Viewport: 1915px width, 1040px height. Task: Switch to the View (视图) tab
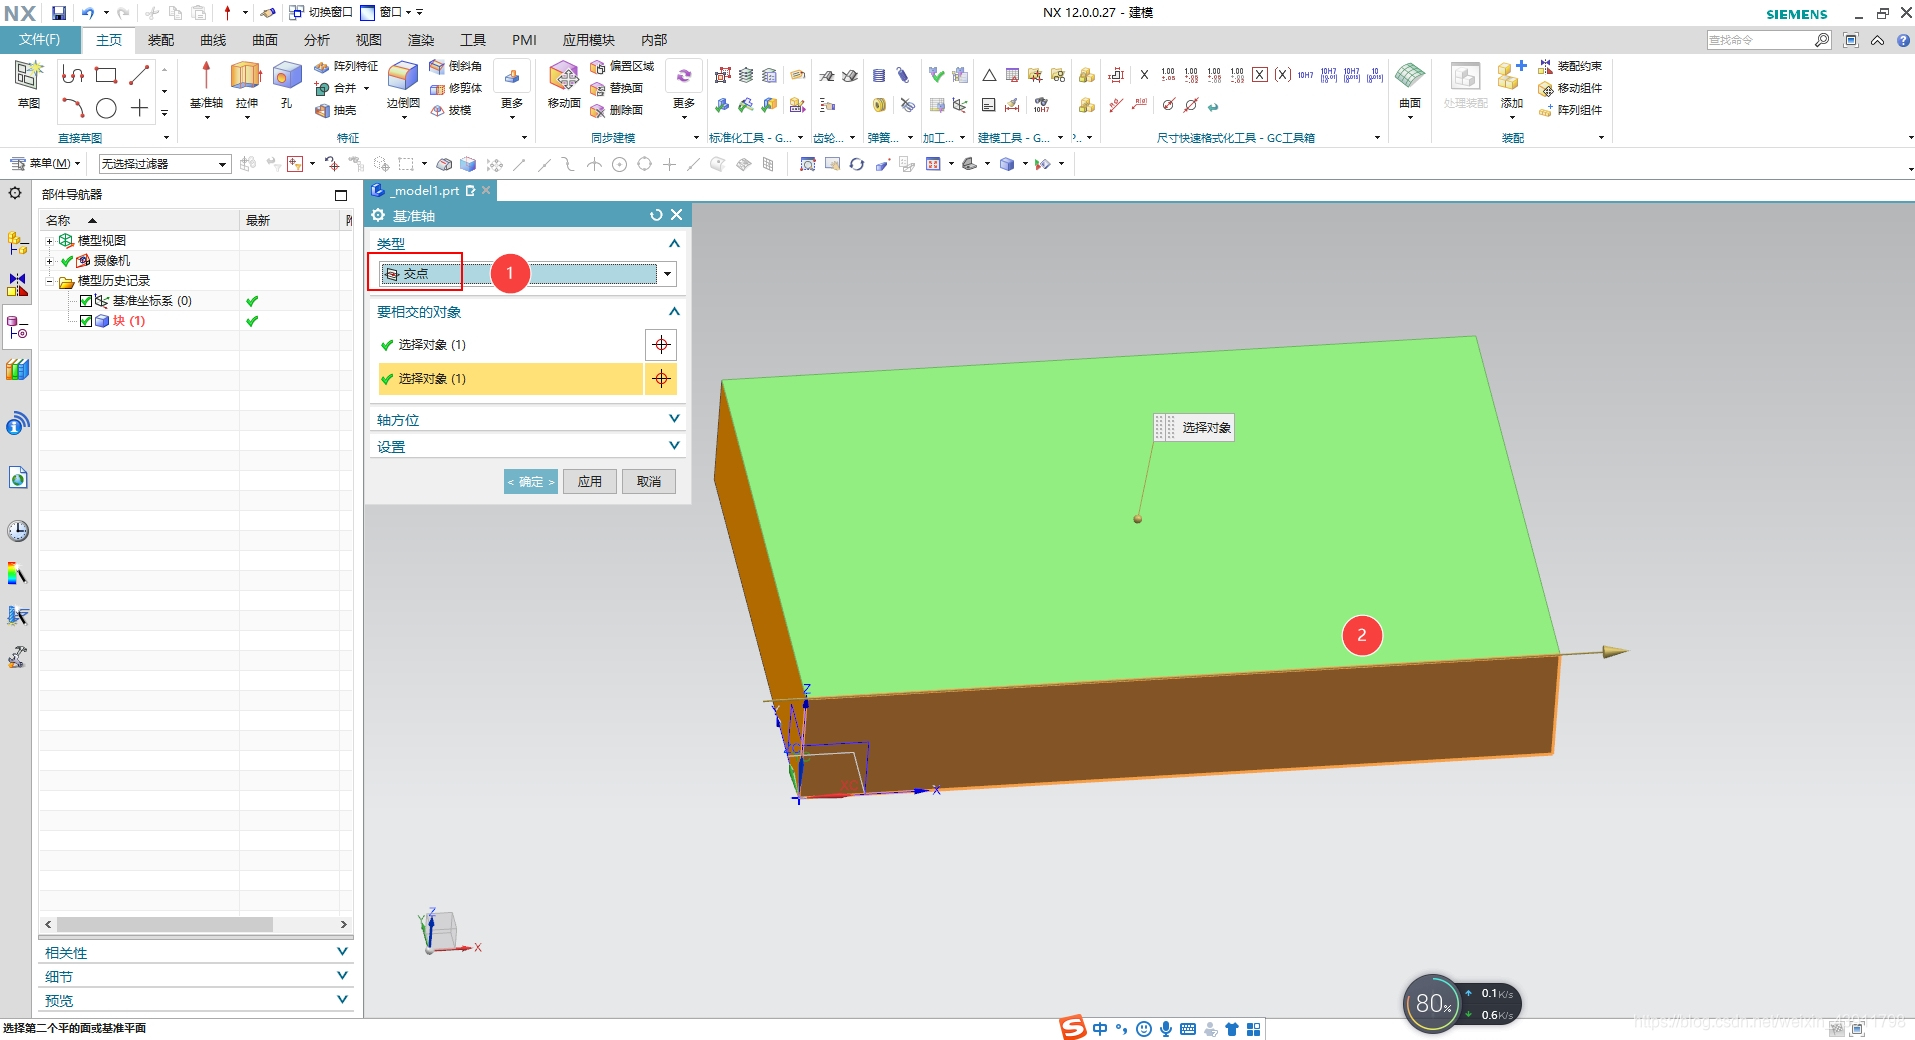tap(369, 40)
